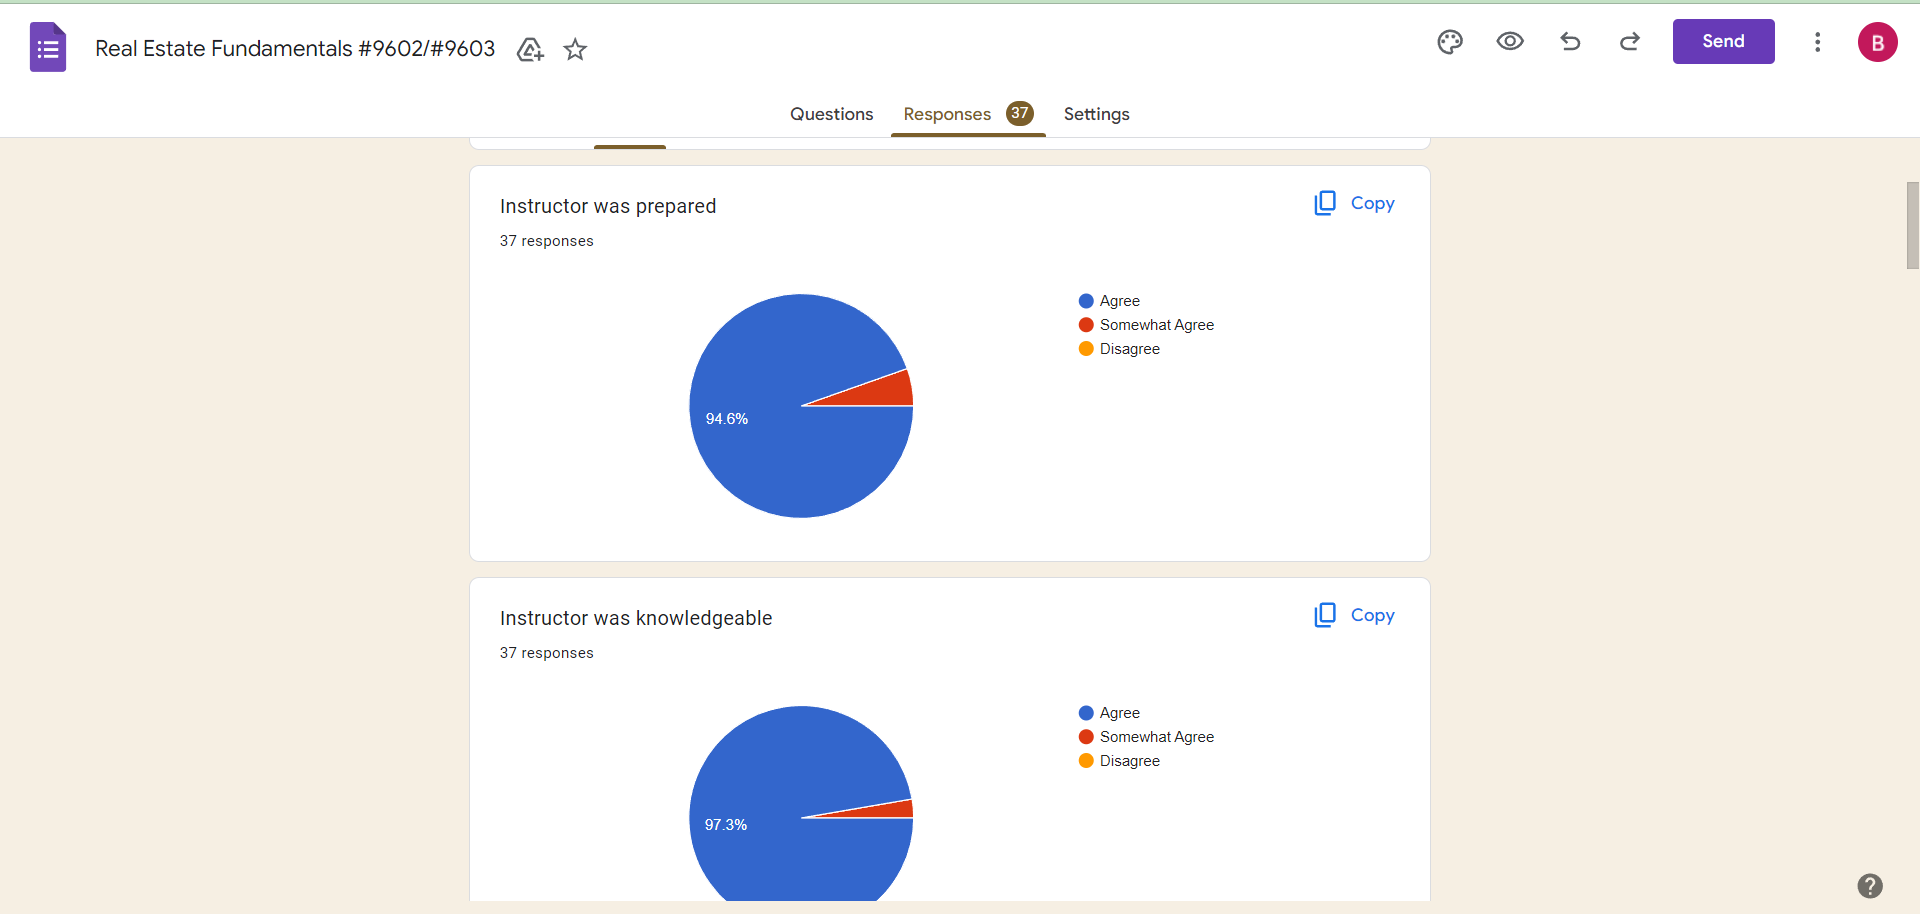Image resolution: width=1920 pixels, height=914 pixels.
Task: Copy the Instructor was knowledgeable chart
Action: [x=1354, y=615]
